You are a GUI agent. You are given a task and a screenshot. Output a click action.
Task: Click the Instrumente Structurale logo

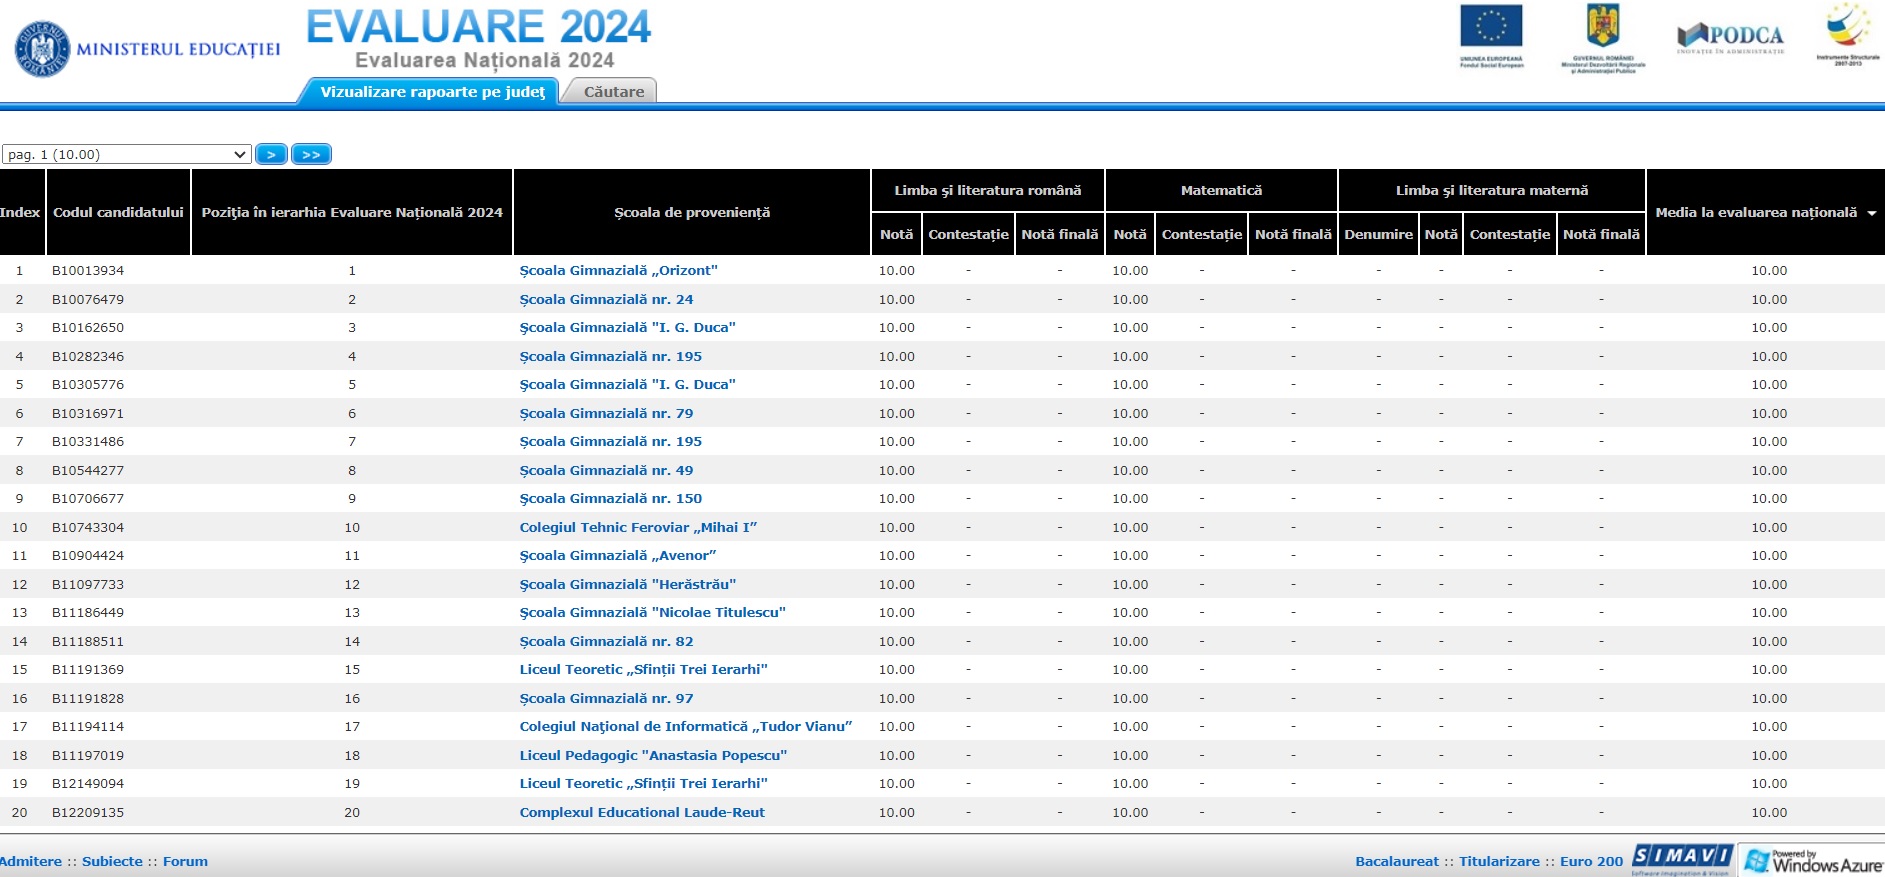tap(1848, 34)
